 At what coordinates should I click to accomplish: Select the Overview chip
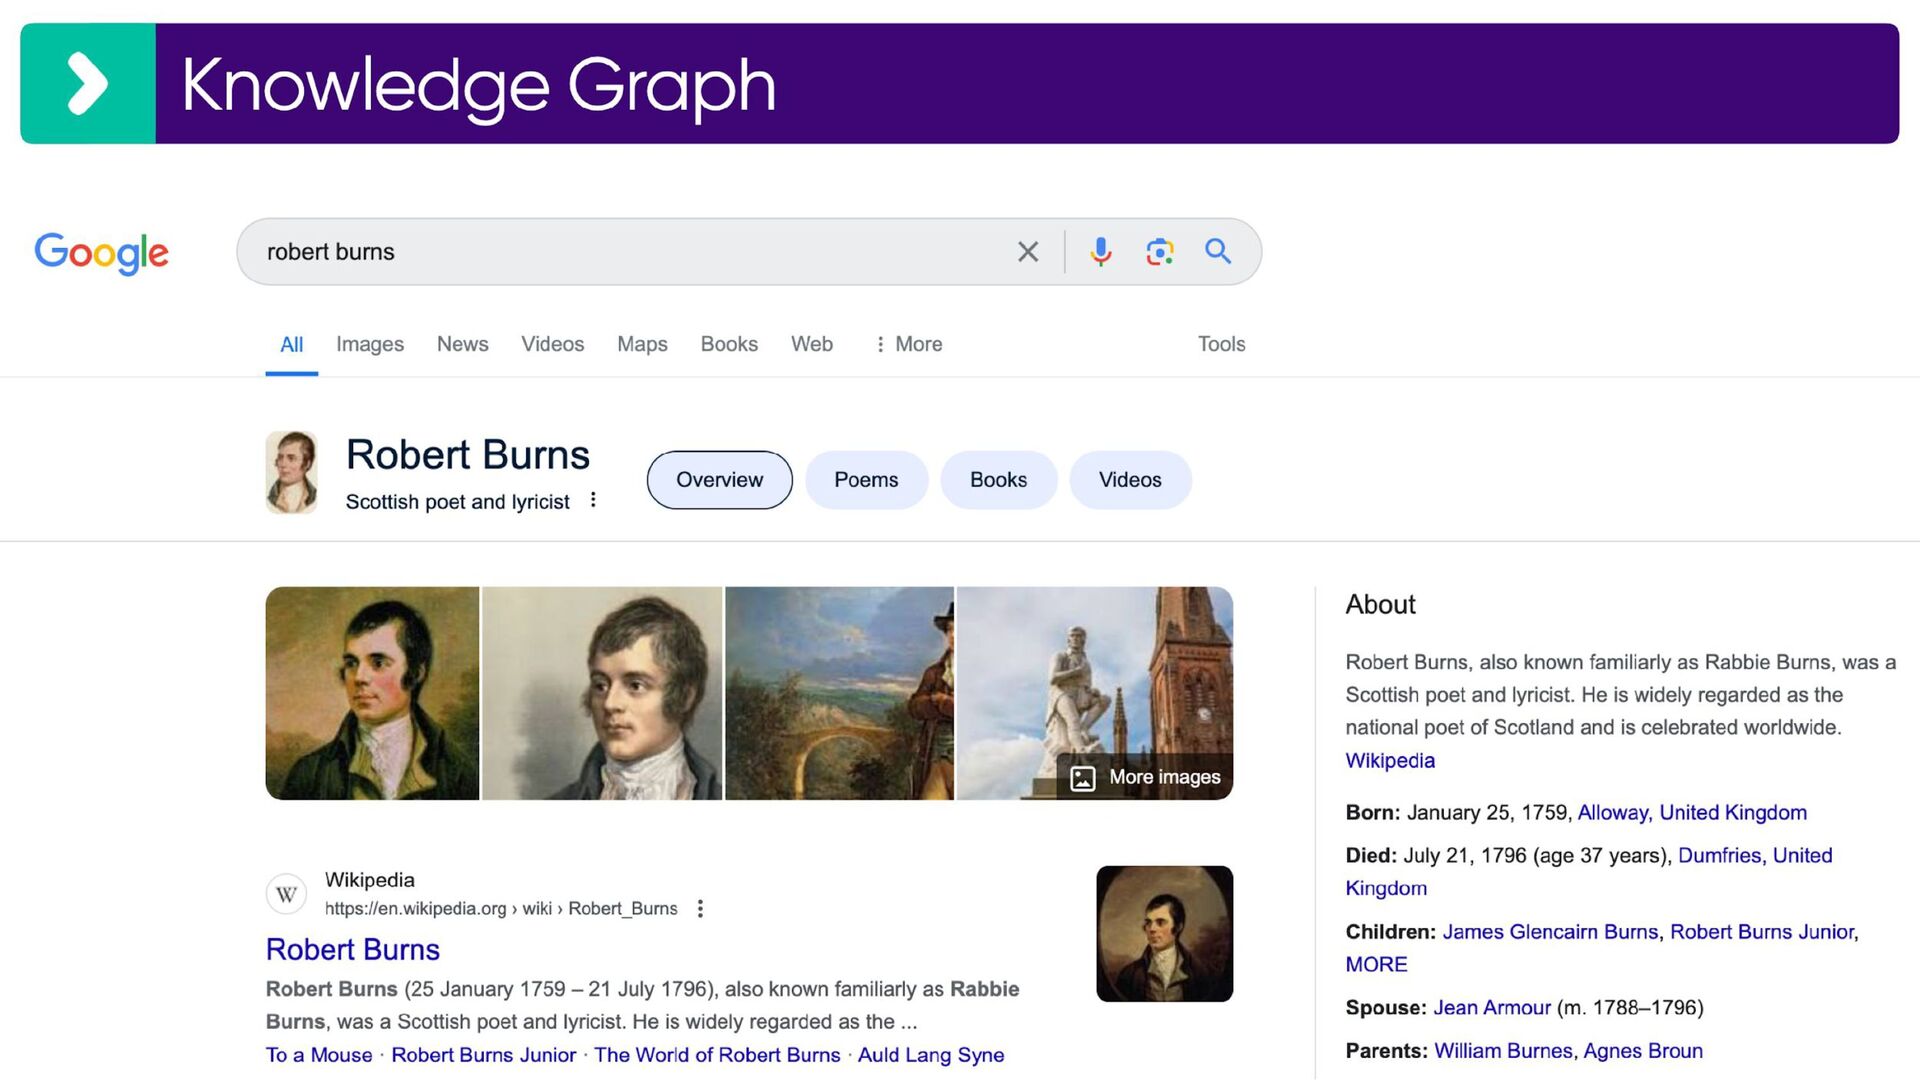tap(719, 480)
